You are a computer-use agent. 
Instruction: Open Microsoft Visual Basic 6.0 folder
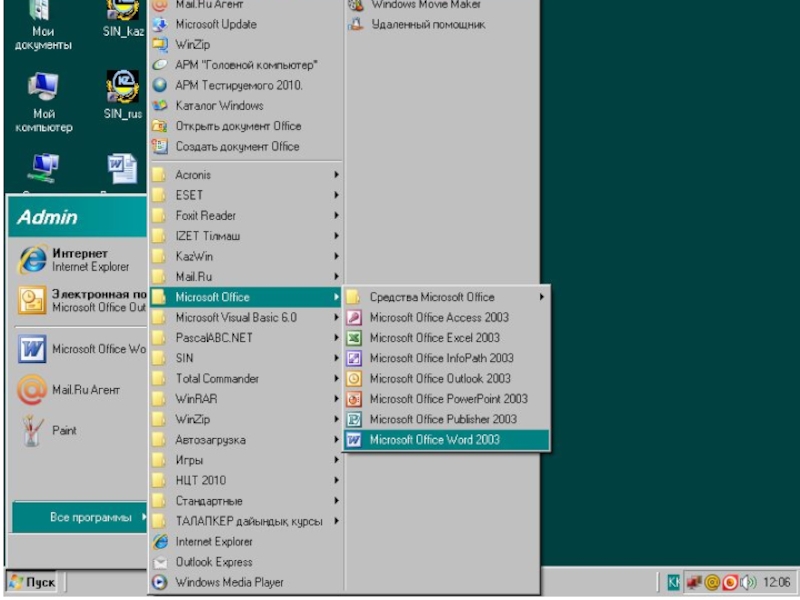[x=246, y=317]
